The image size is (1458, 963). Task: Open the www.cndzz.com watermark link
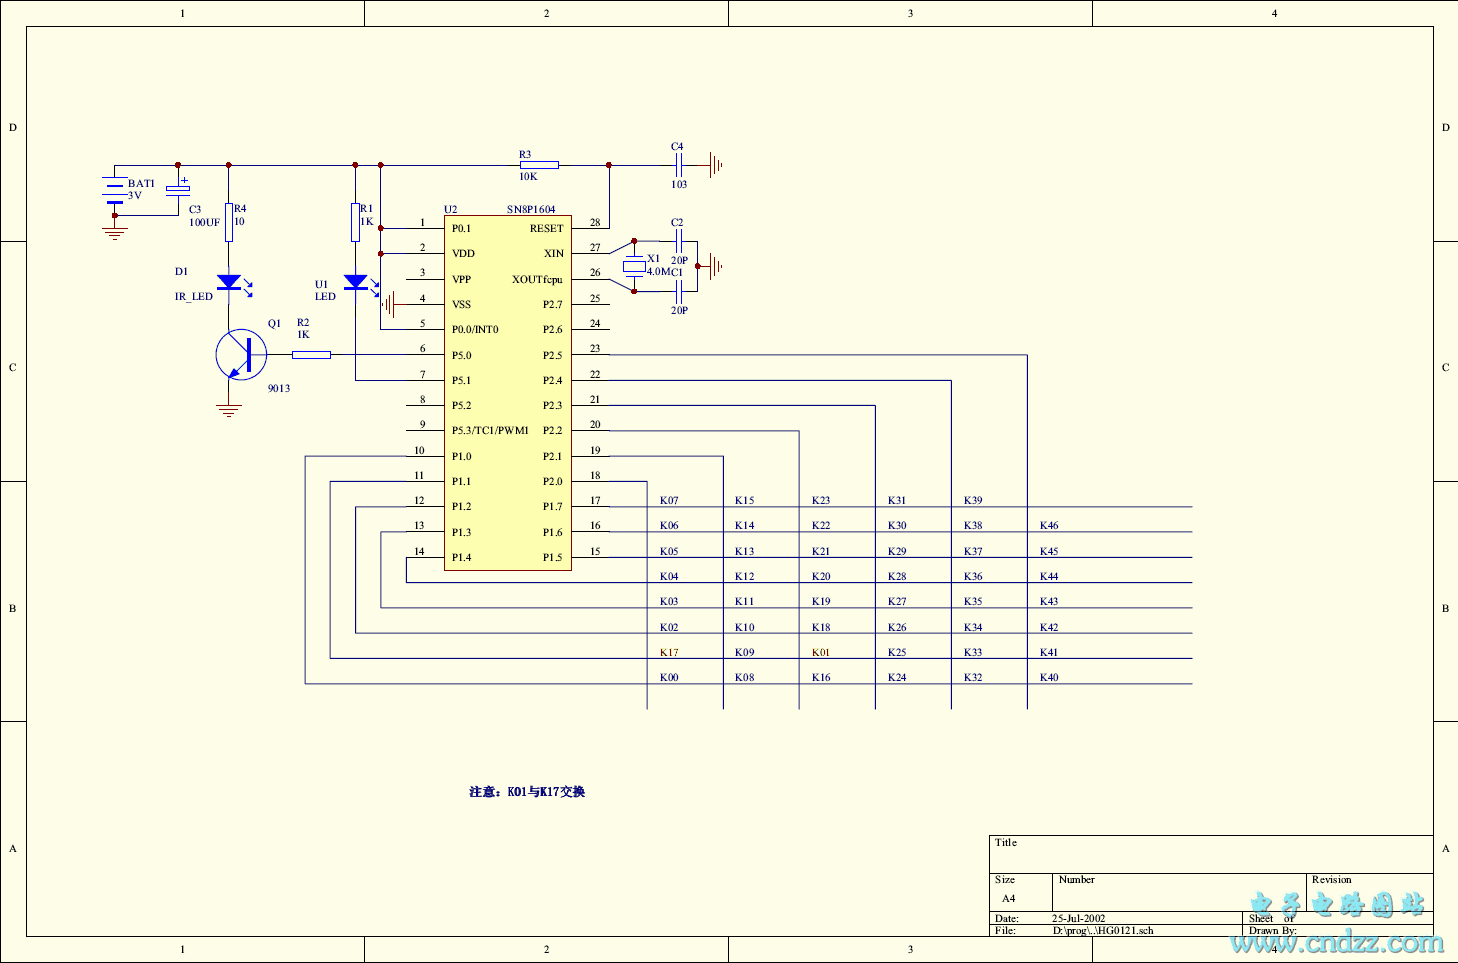click(x=1337, y=942)
